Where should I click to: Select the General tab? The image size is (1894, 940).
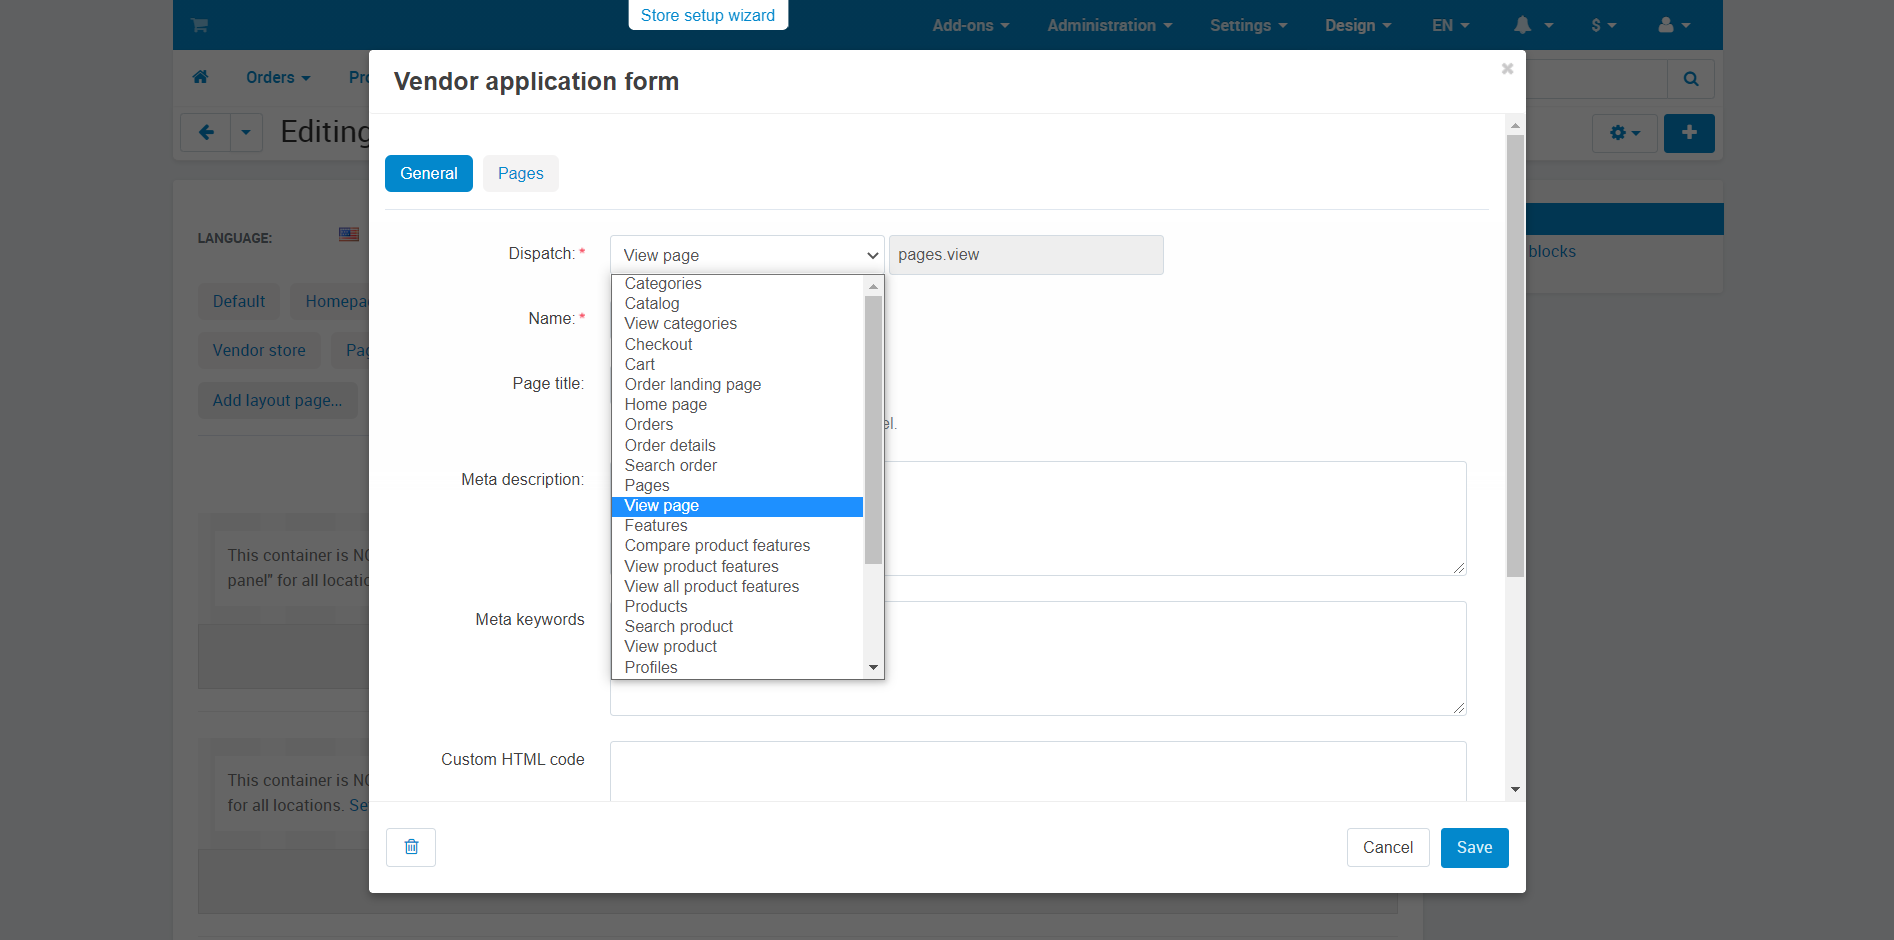(429, 173)
